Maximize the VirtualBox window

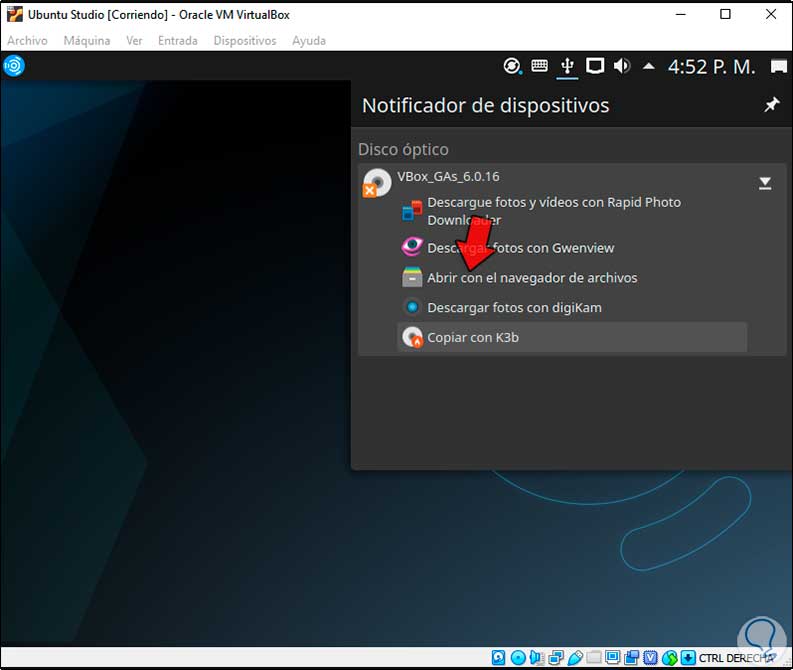tap(725, 14)
